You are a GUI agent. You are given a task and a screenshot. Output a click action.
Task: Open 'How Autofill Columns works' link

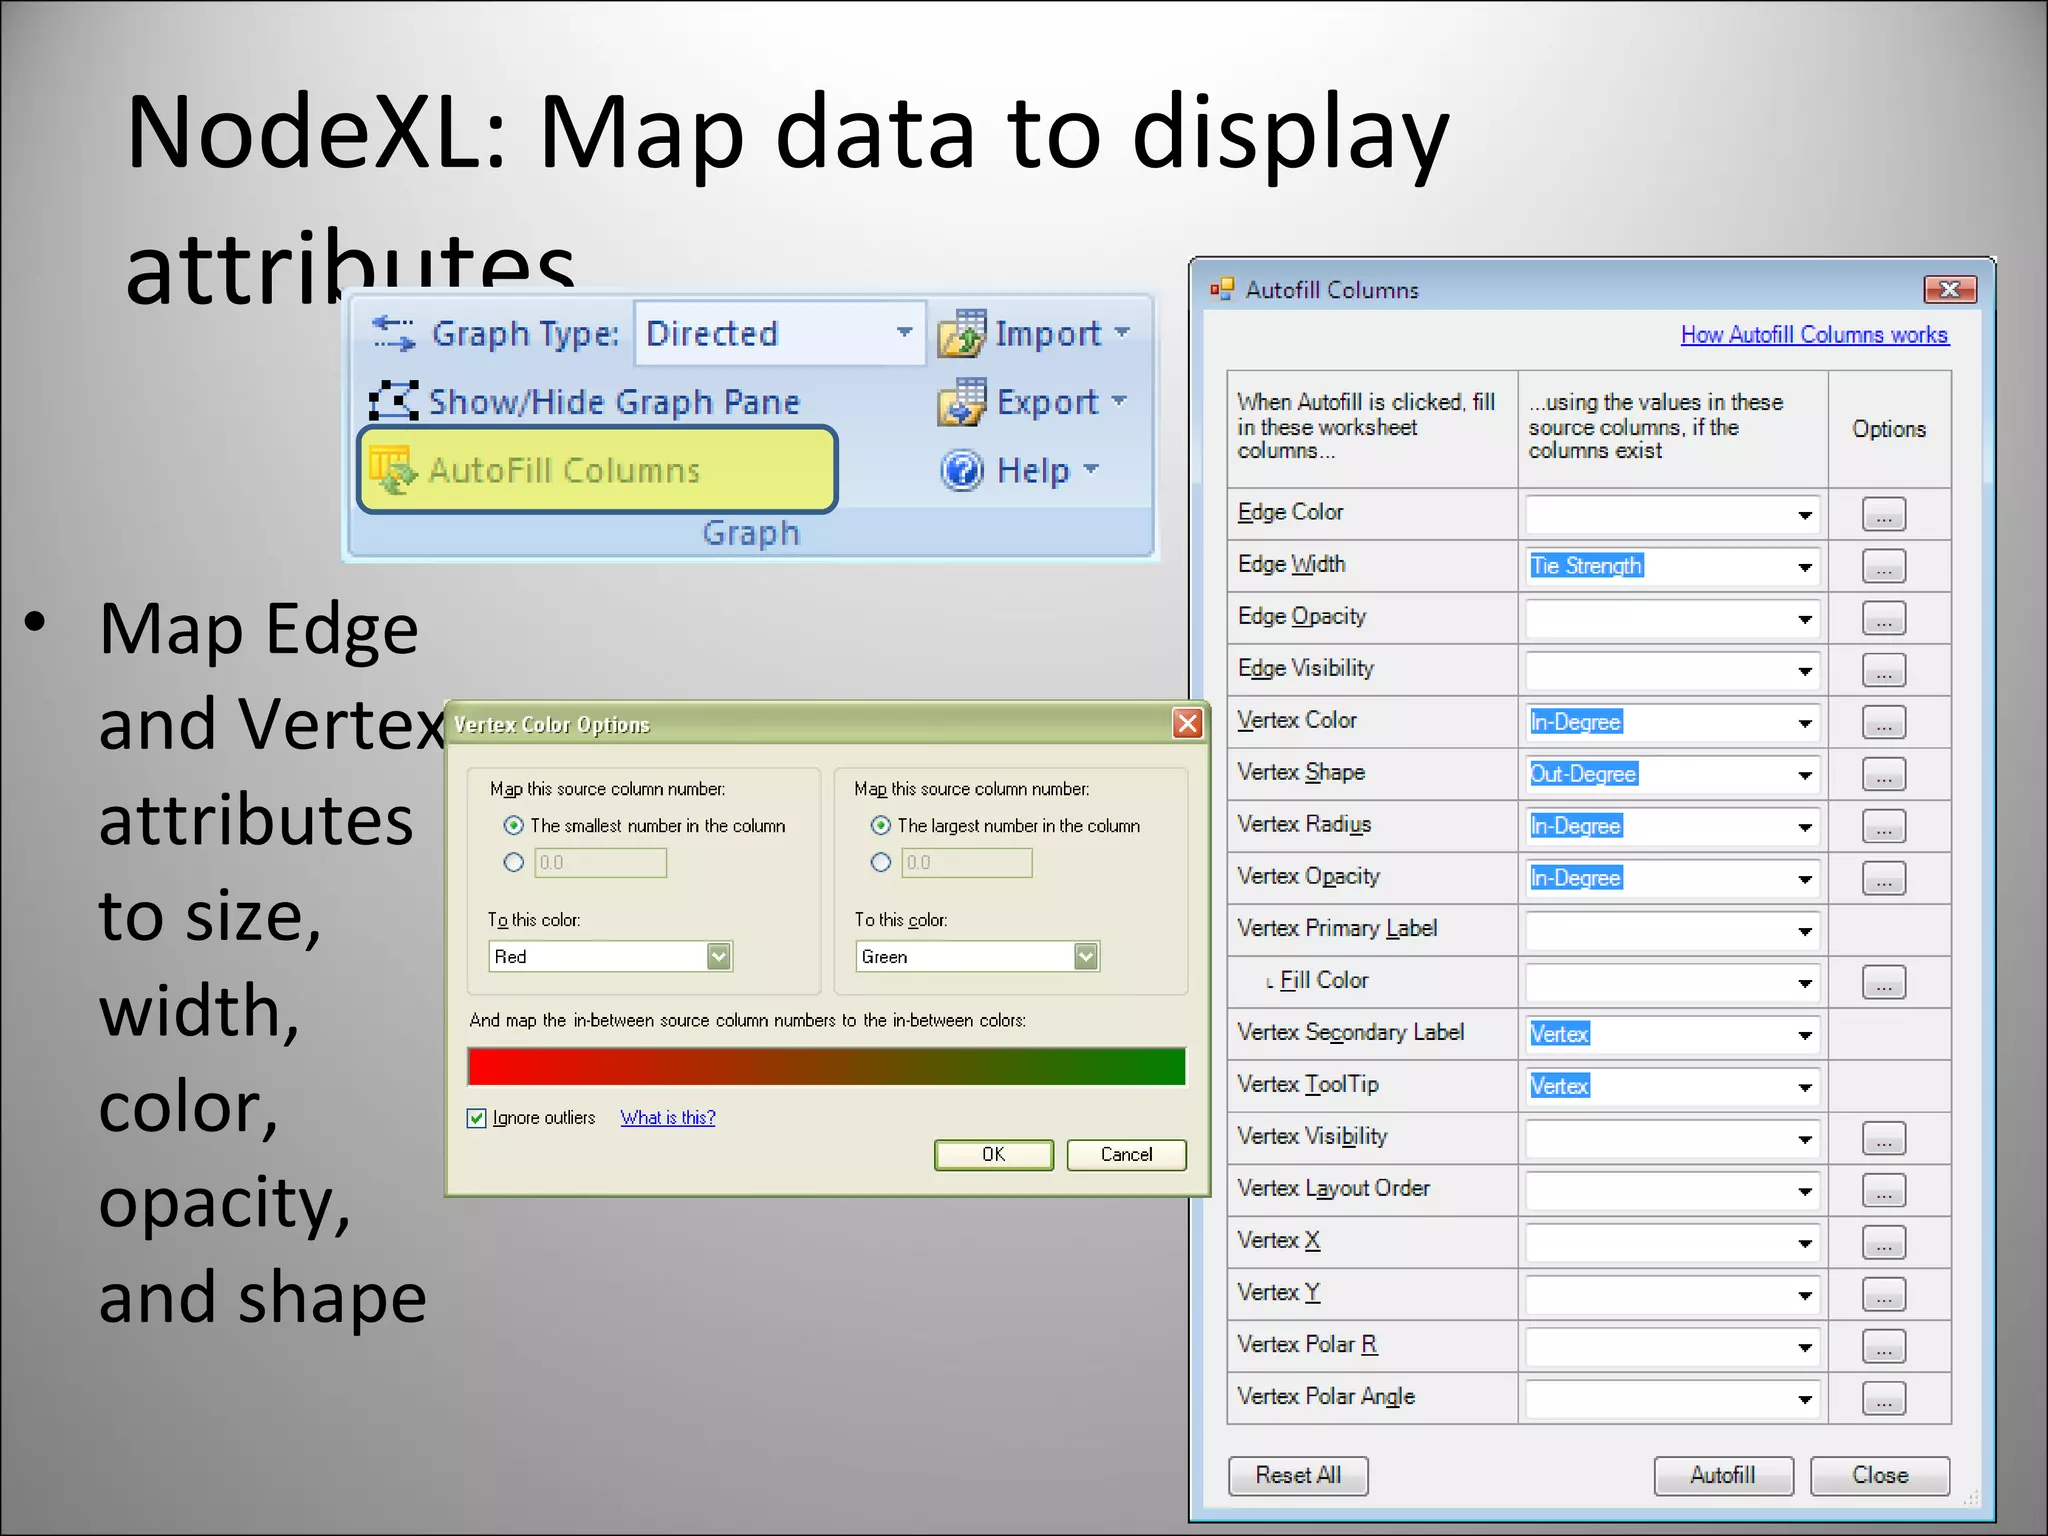click(1814, 334)
